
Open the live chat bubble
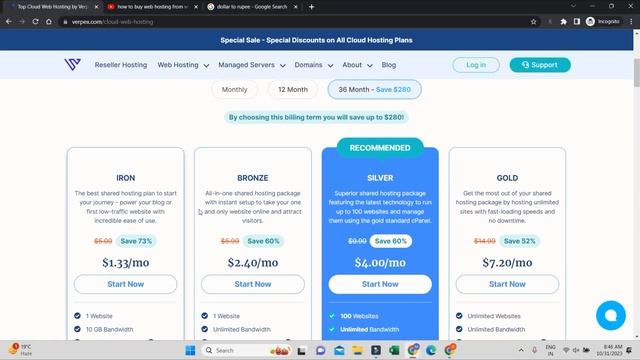611,315
